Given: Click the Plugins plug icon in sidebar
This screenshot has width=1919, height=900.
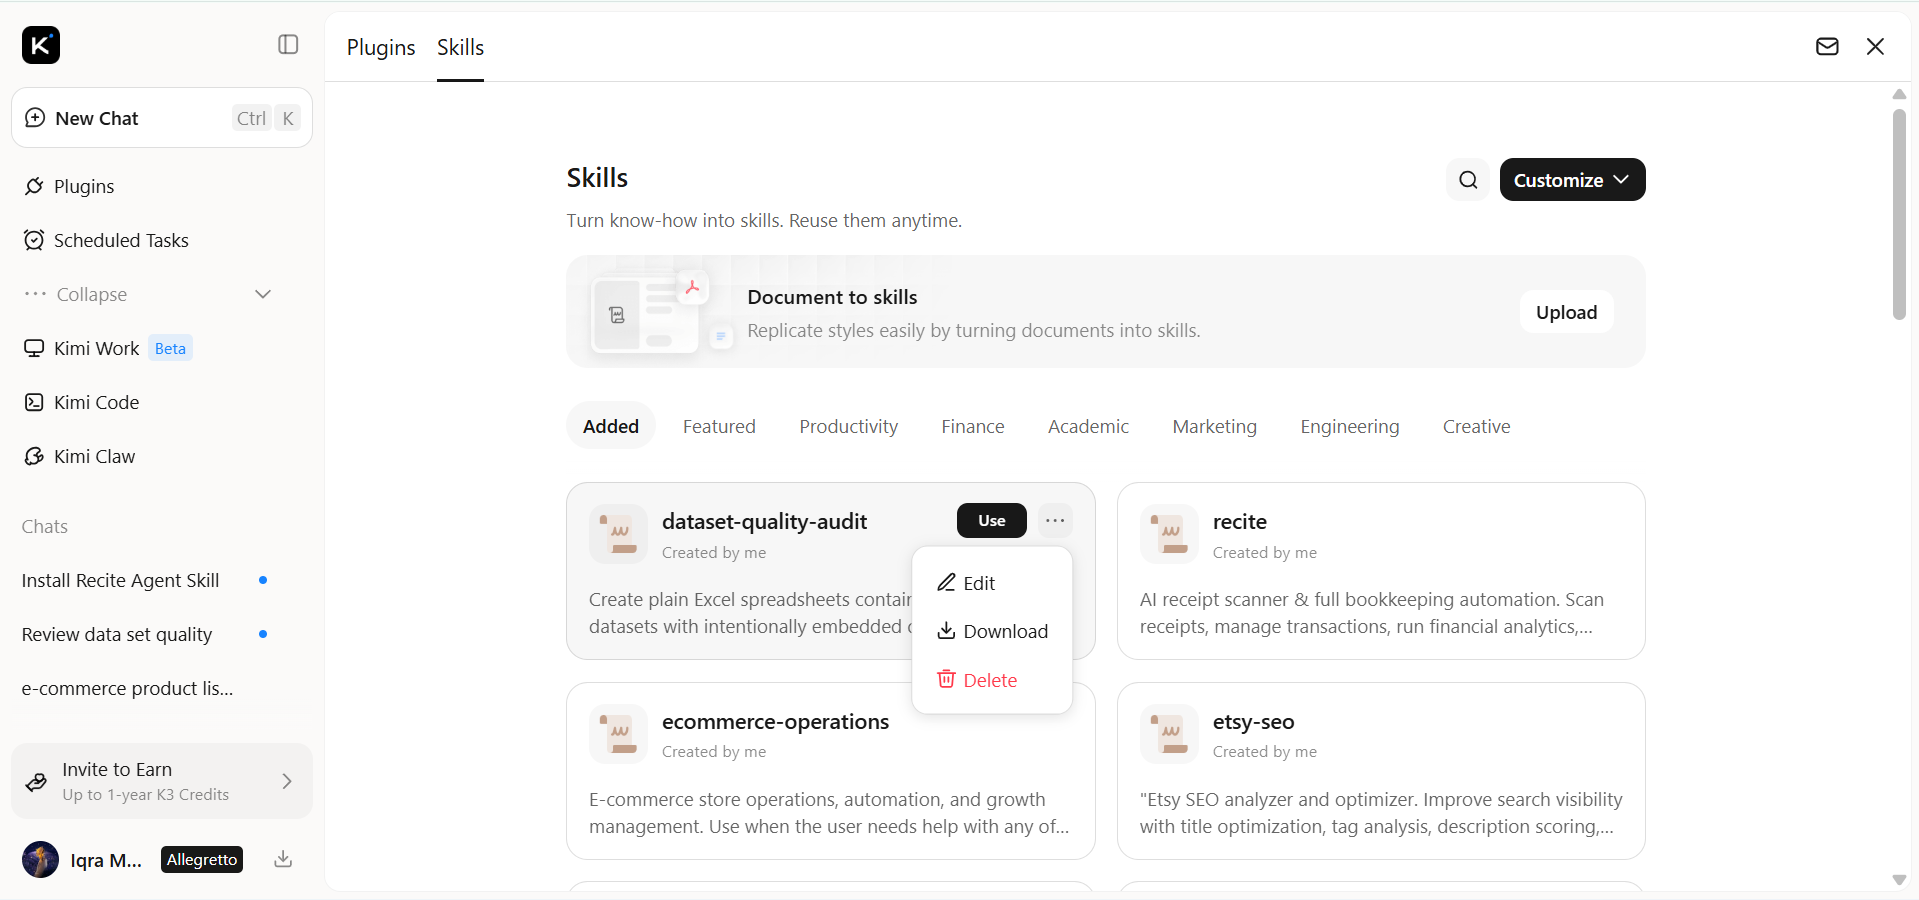Looking at the screenshot, I should coord(34,186).
